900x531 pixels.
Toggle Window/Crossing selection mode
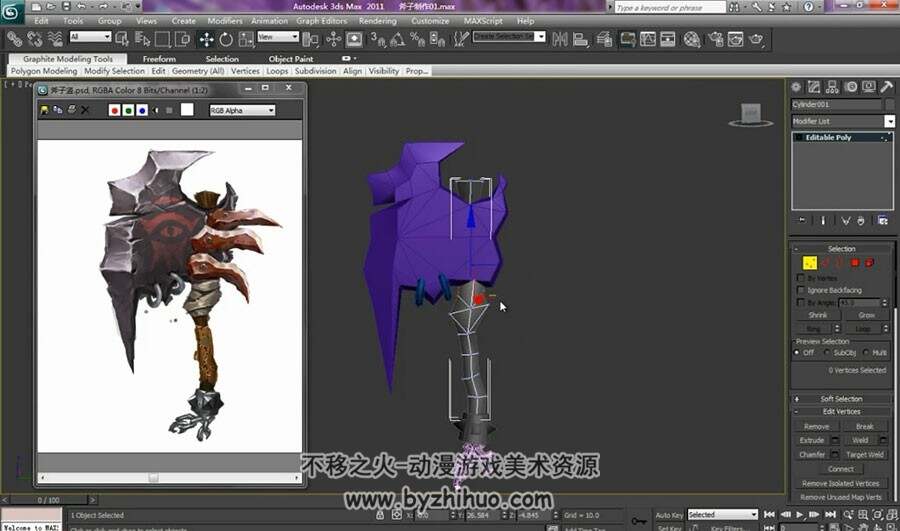183,39
